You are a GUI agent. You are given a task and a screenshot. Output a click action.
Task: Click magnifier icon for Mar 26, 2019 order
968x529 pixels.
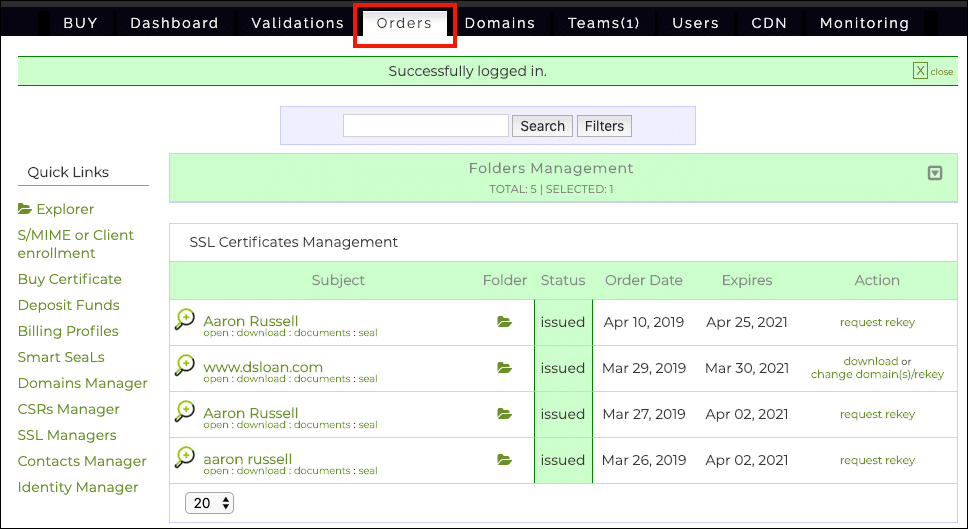pyautogui.click(x=184, y=458)
